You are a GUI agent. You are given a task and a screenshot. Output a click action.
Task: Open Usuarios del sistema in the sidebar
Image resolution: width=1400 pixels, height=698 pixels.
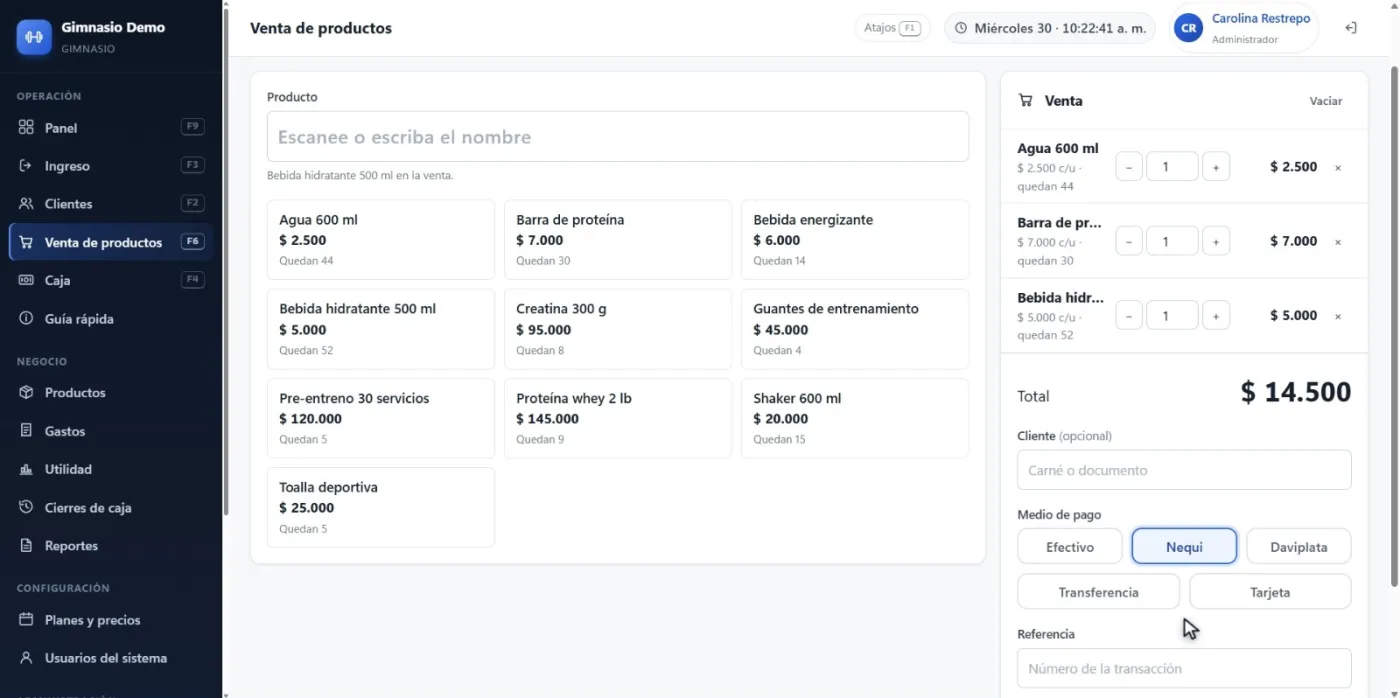pyautogui.click(x=111, y=658)
